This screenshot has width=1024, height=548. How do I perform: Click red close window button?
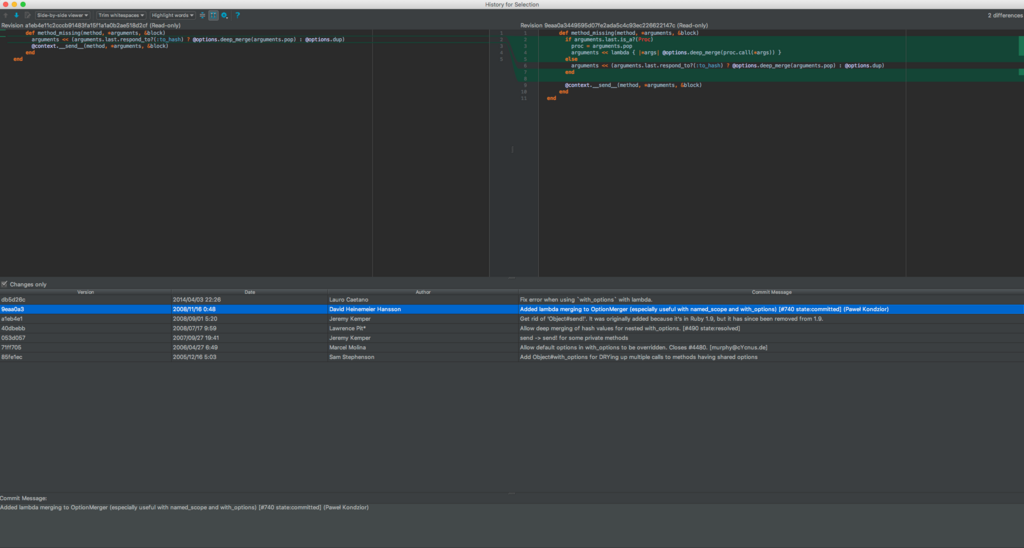coord(5,4)
